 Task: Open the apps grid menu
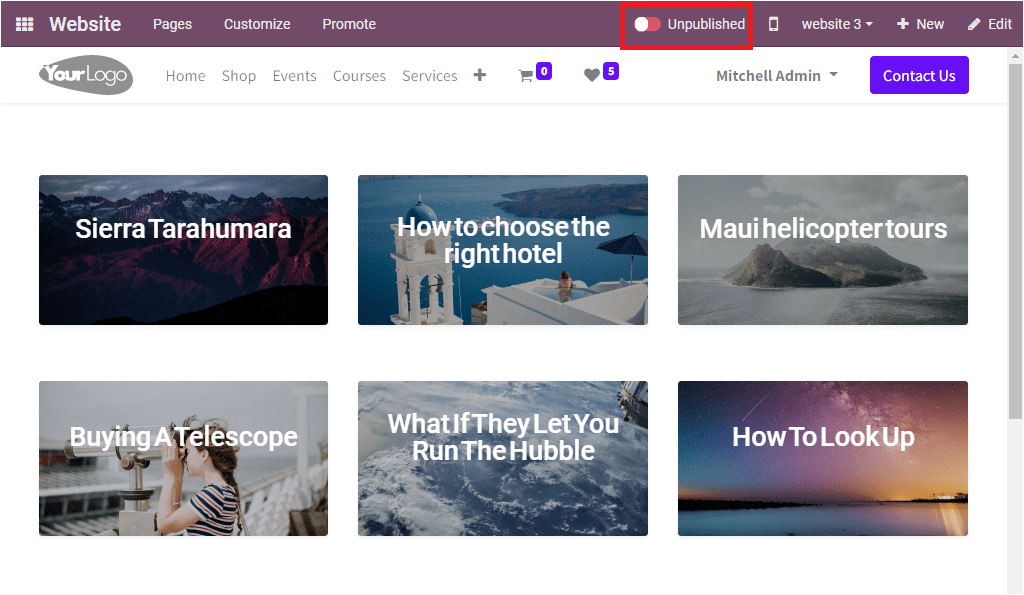point(22,23)
